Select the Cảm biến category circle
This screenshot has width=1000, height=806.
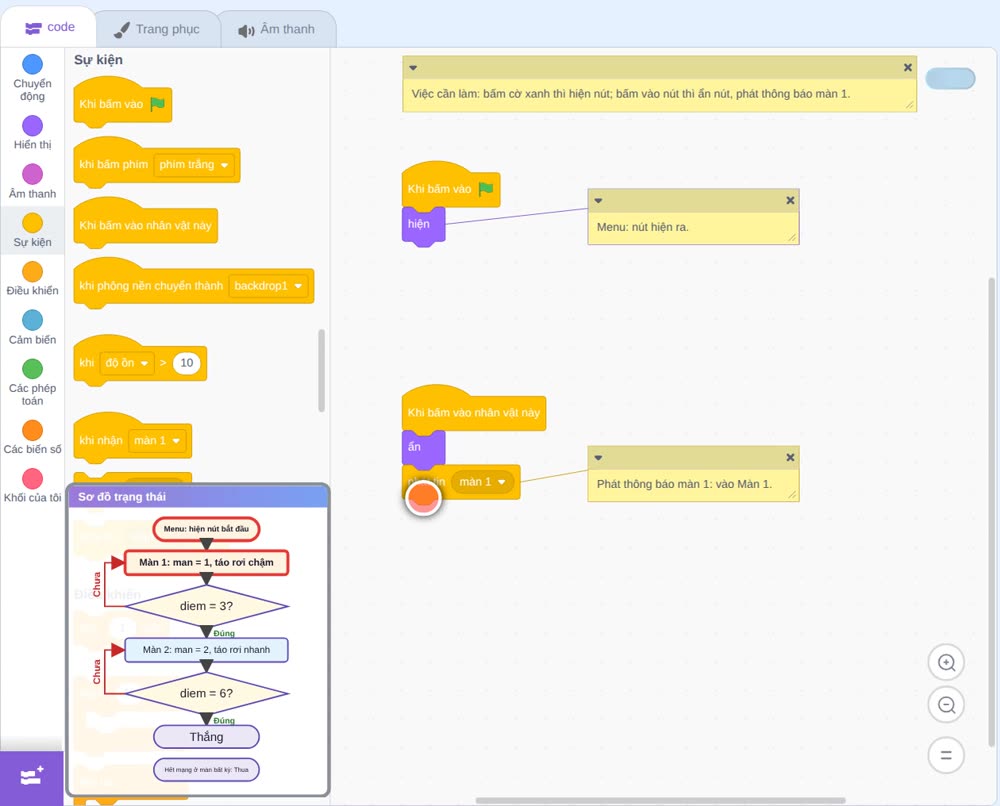pos(33,320)
